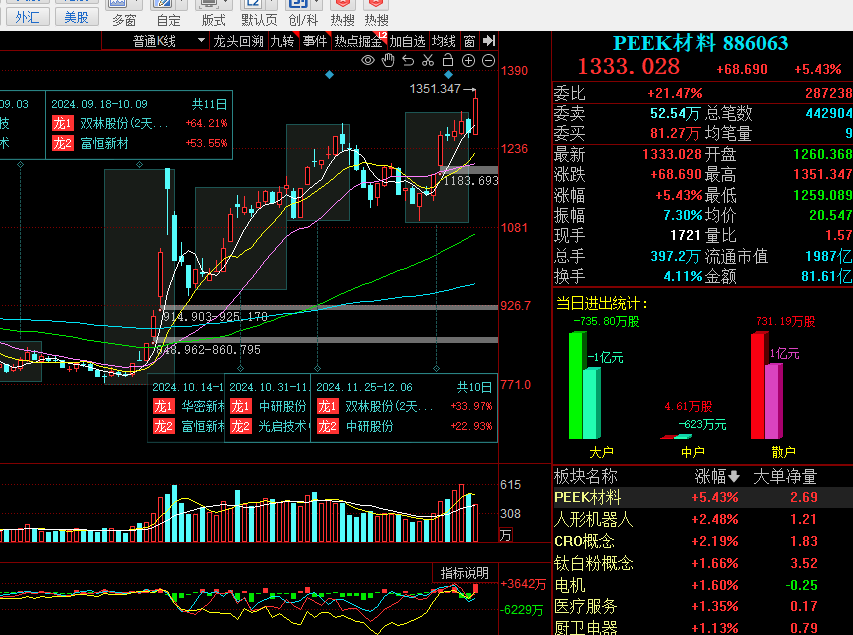The image size is (853, 635).
Task: Select the 钛白粉概念 sector row
Action: tap(703, 563)
